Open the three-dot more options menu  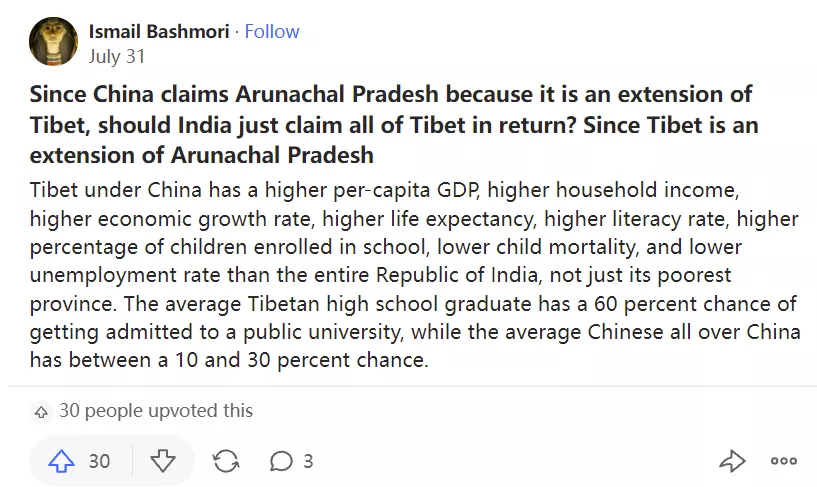[x=783, y=461]
